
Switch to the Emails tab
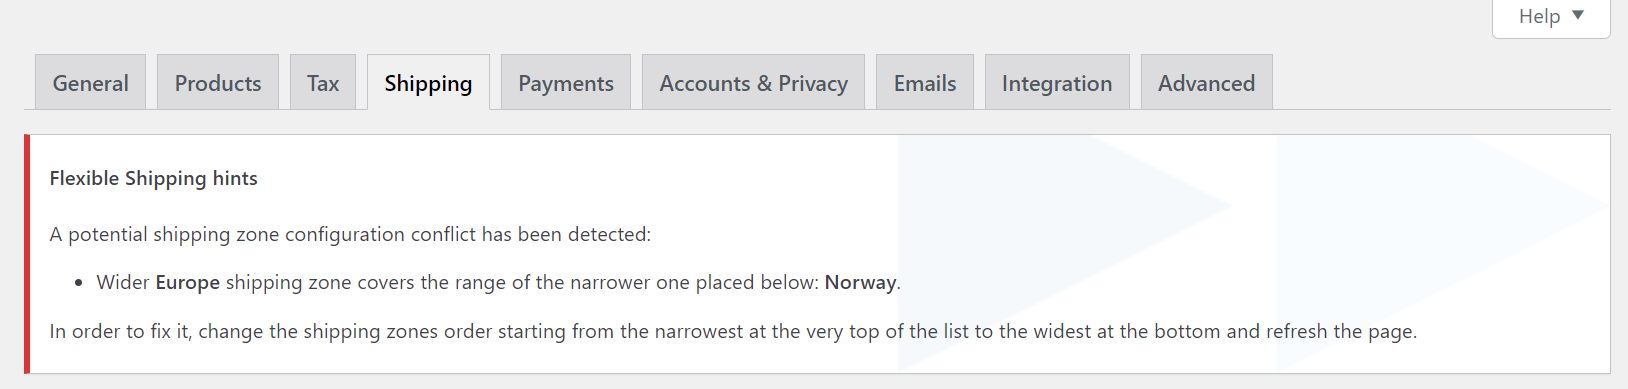(x=925, y=82)
